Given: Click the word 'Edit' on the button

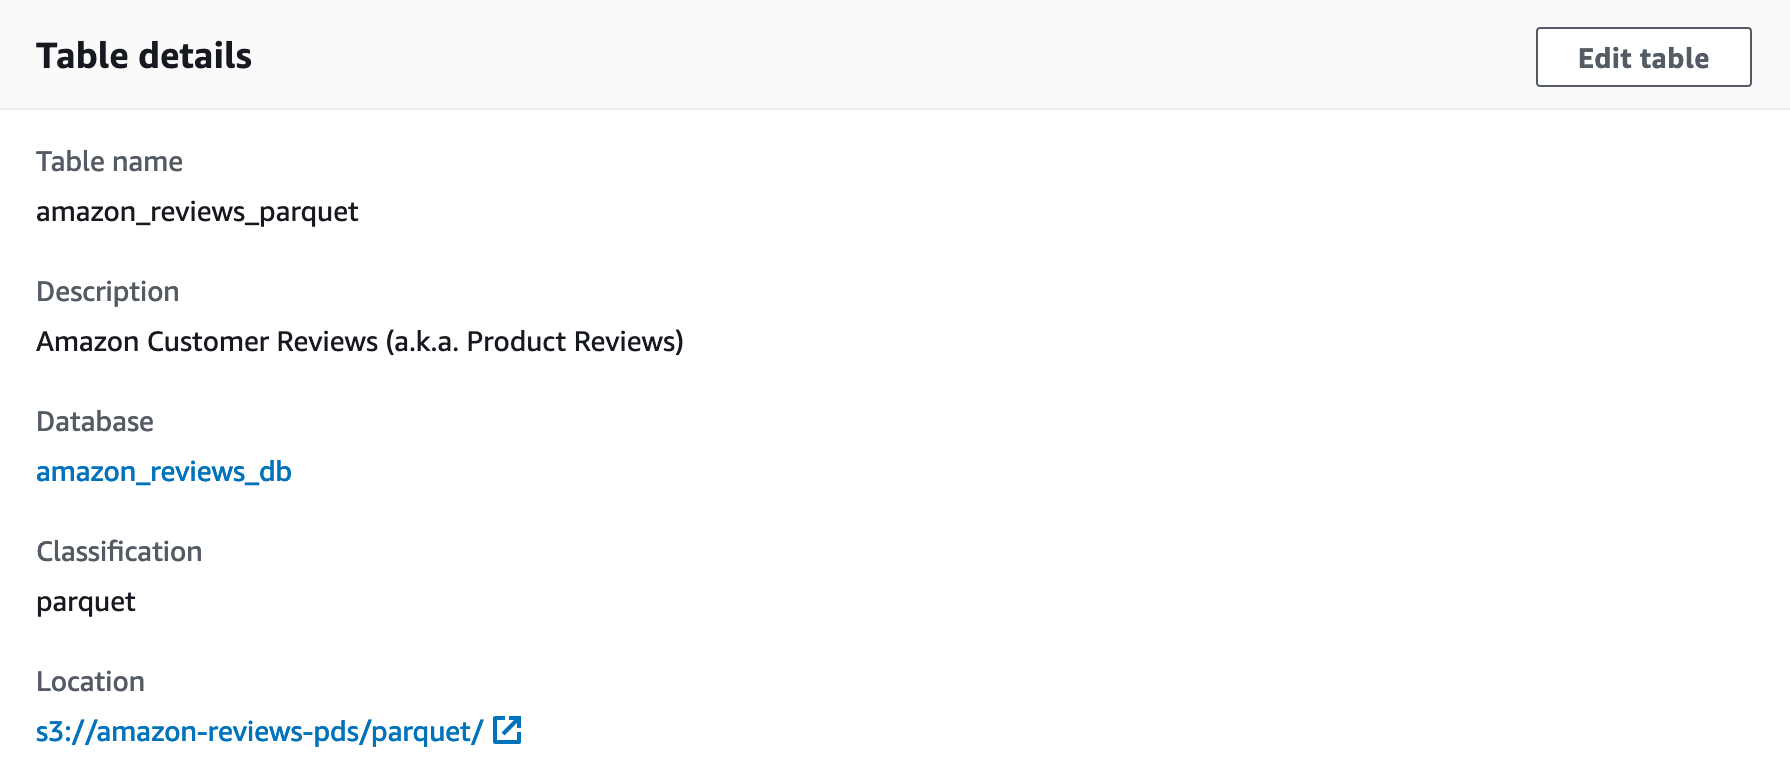Looking at the screenshot, I should (1605, 58).
